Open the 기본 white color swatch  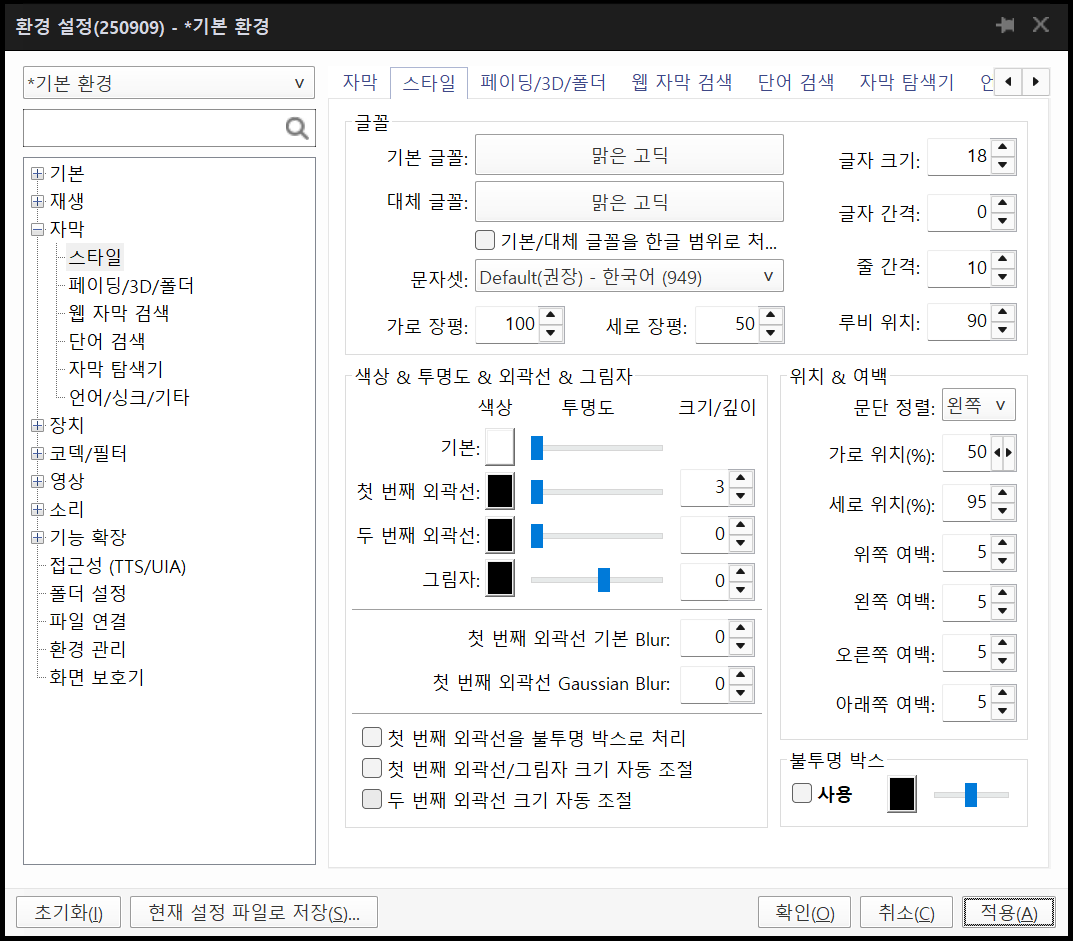(500, 448)
